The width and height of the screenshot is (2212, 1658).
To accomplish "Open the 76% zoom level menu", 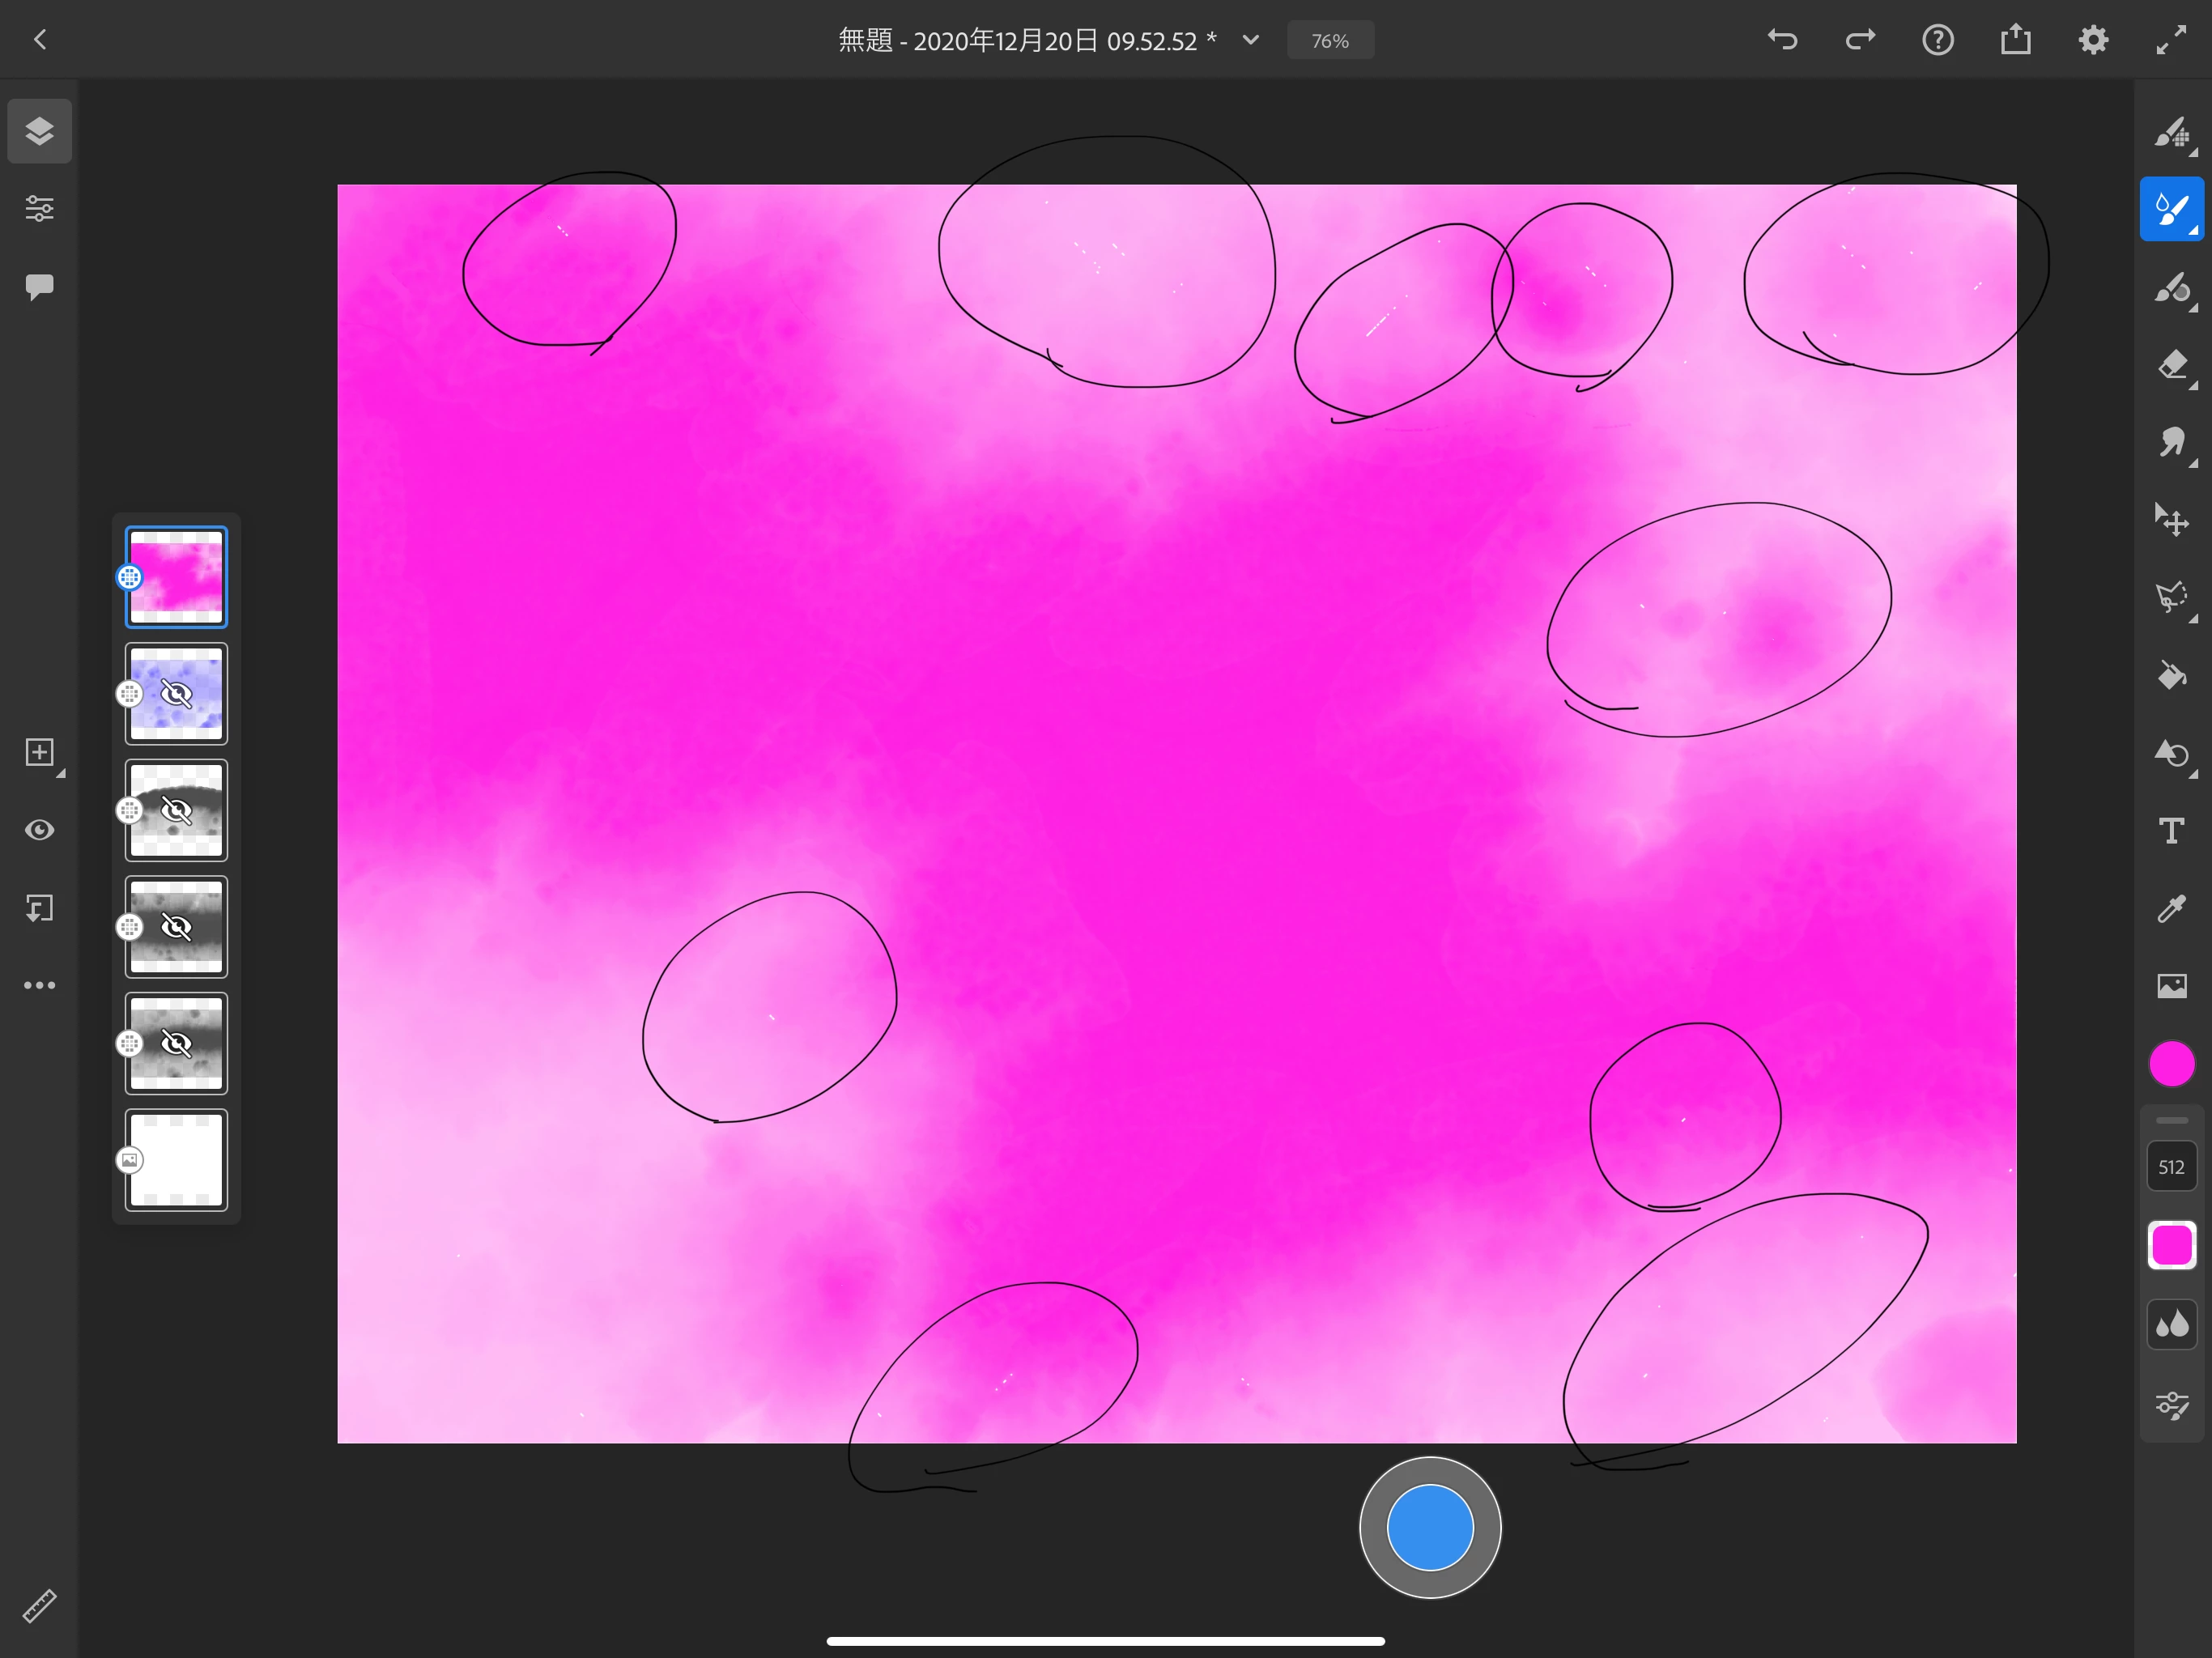I will [1330, 41].
